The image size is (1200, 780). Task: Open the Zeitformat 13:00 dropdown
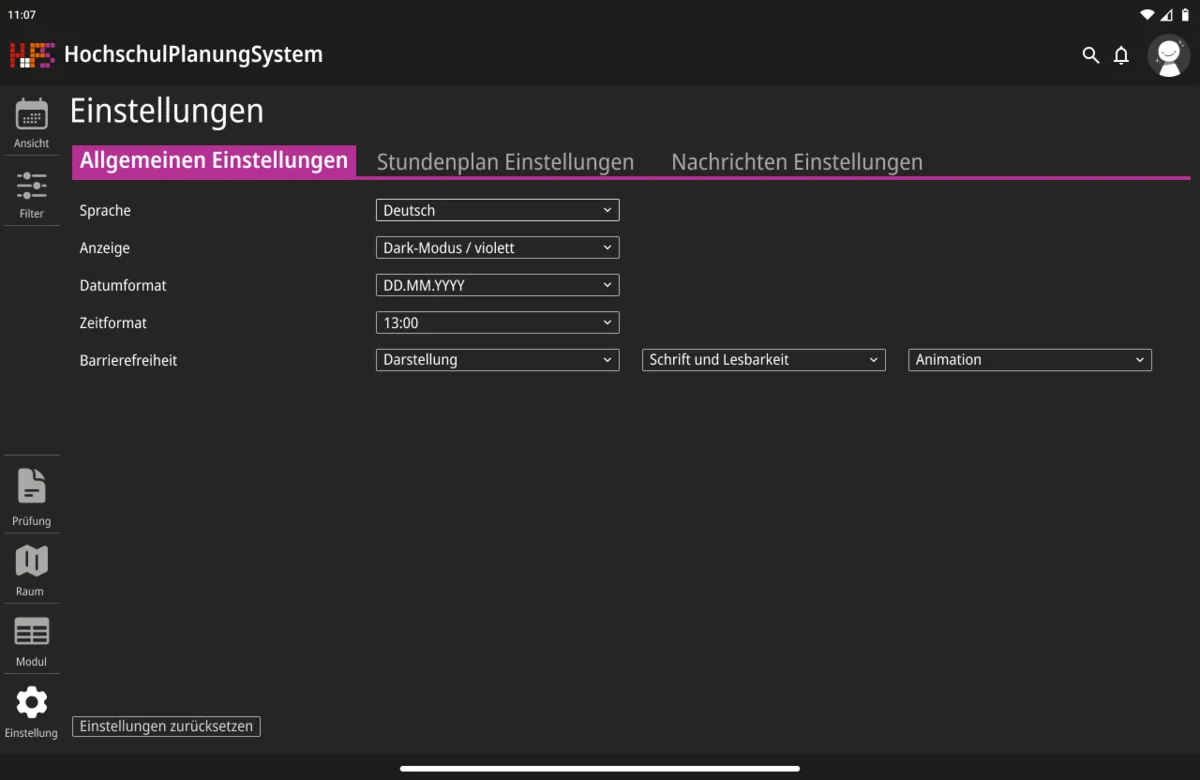(497, 323)
